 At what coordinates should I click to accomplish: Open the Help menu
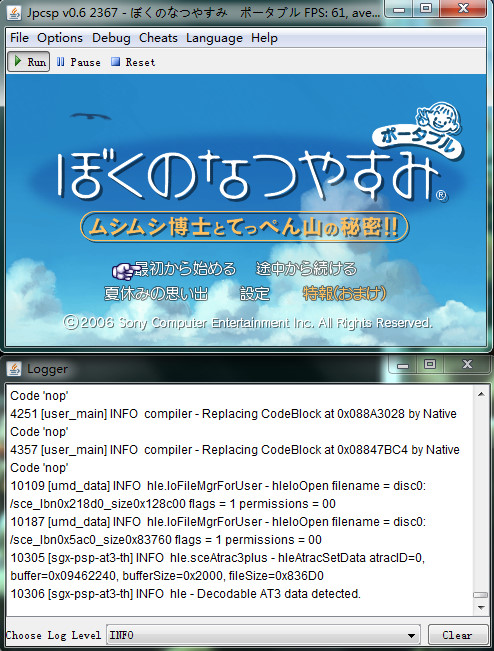264,38
